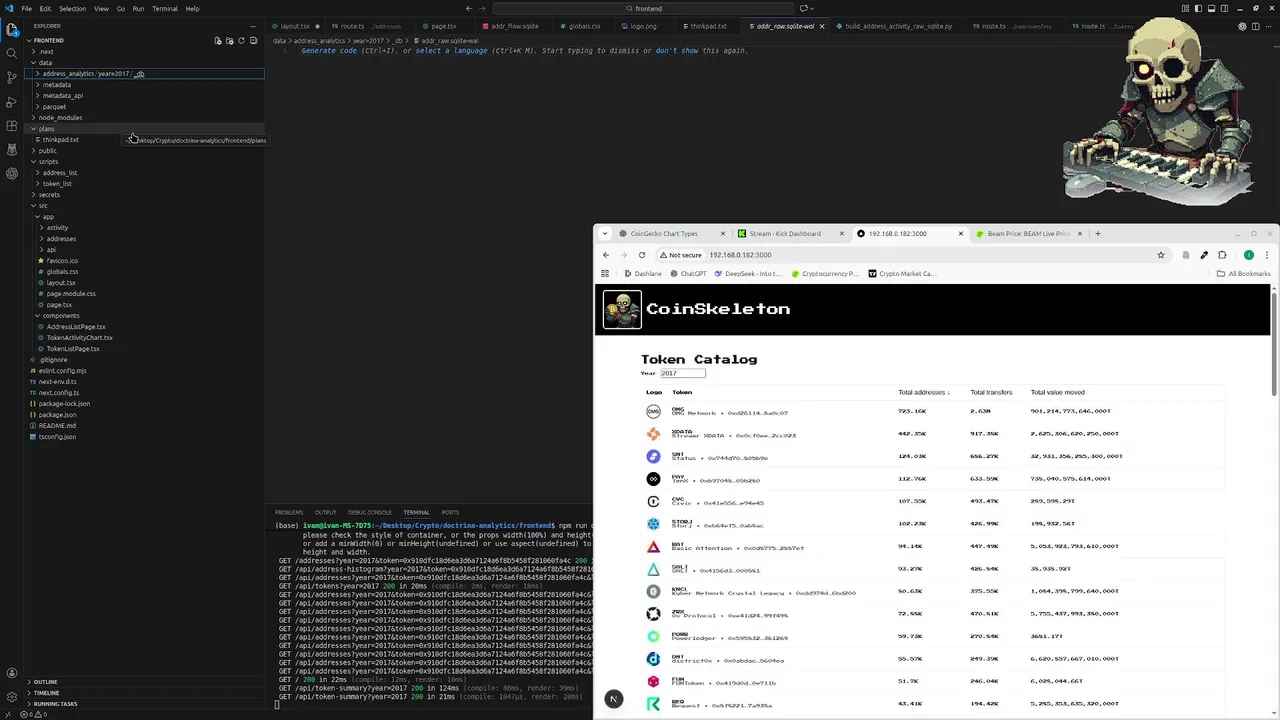Go back in the browser window

606,255
